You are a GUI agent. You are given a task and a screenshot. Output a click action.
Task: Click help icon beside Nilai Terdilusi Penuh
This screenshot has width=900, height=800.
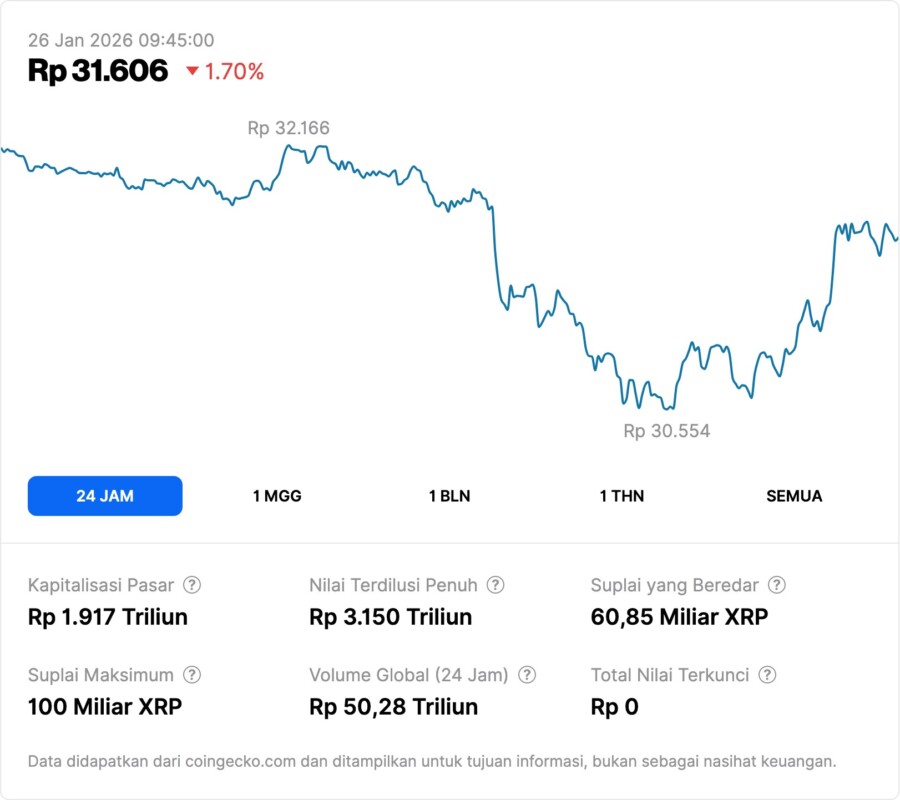tap(495, 585)
